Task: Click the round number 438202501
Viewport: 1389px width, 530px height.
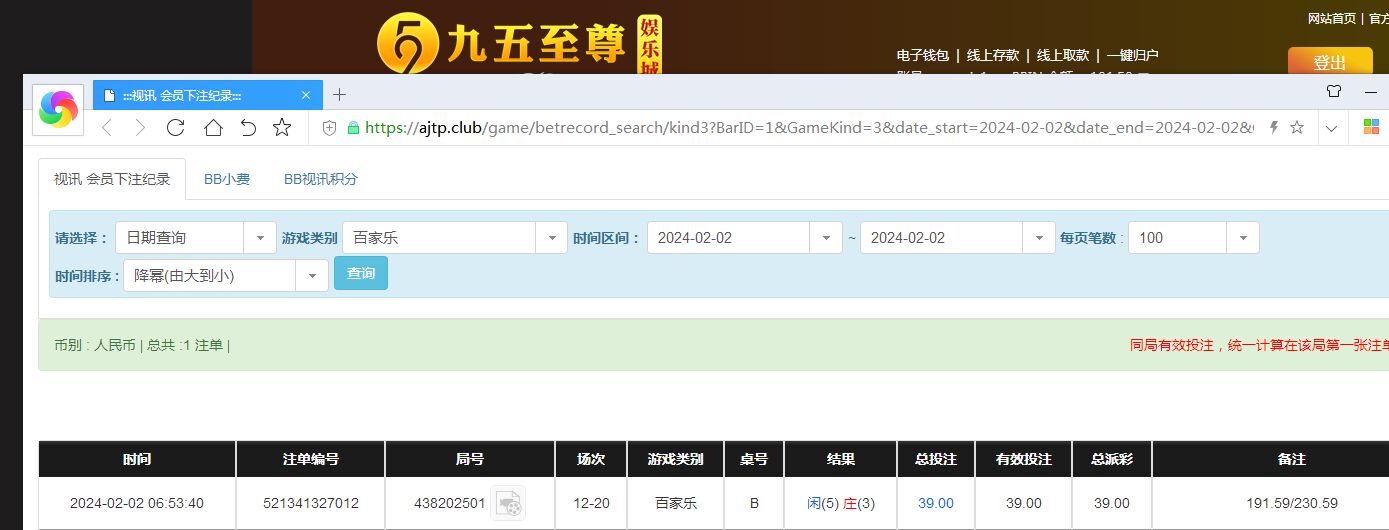Action: point(449,504)
